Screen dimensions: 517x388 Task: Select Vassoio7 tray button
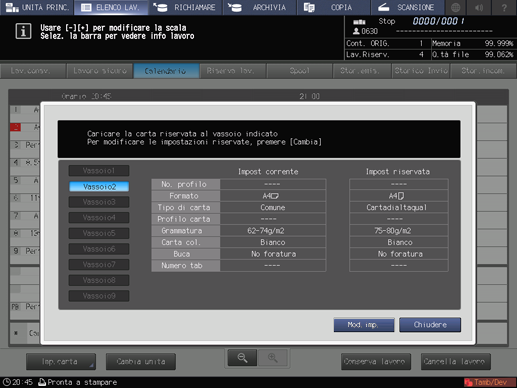click(99, 265)
